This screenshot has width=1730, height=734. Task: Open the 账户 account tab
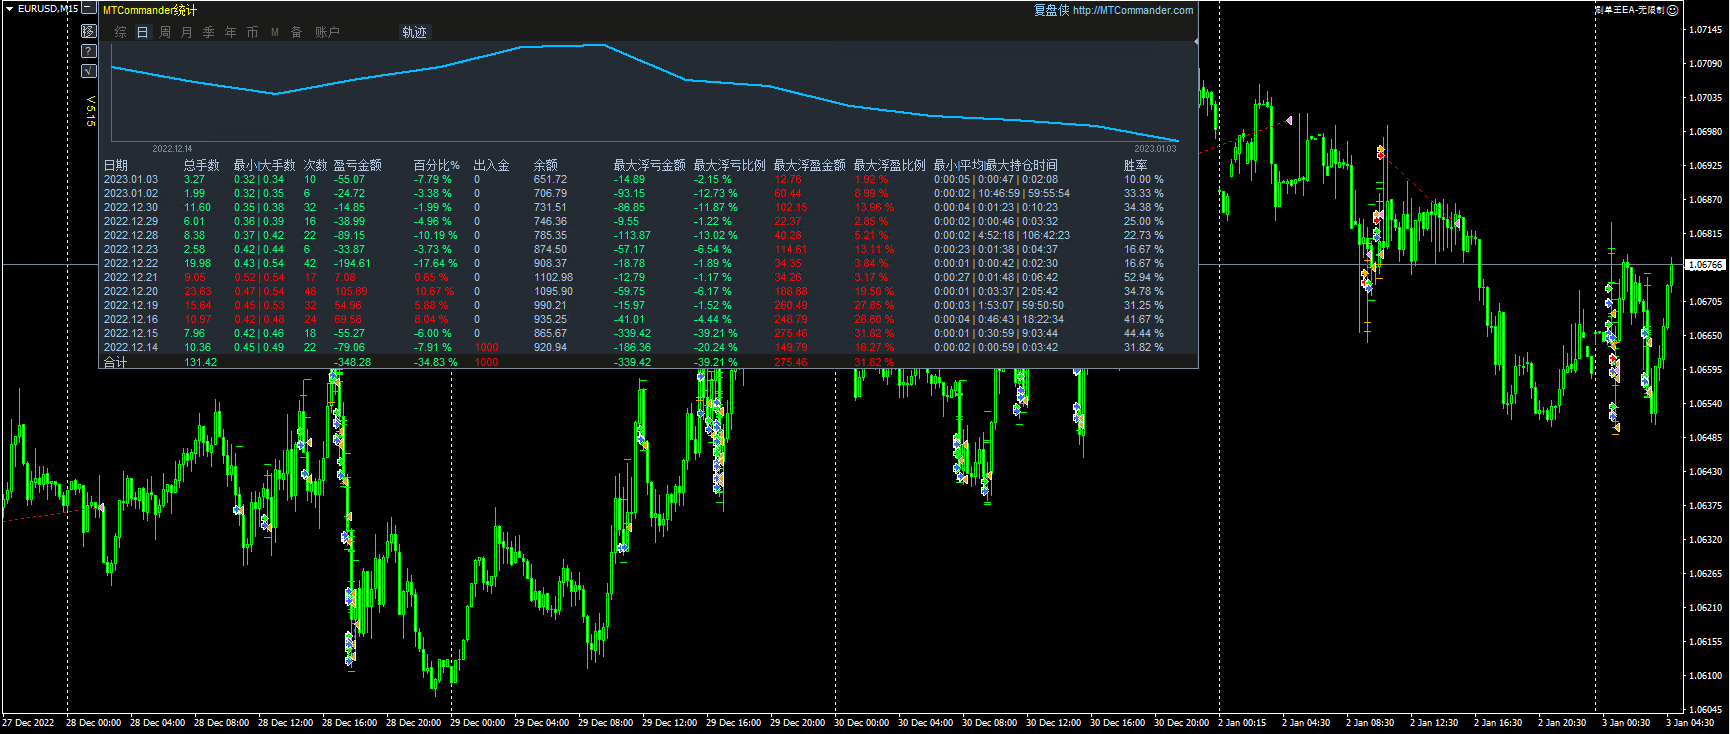coord(327,32)
